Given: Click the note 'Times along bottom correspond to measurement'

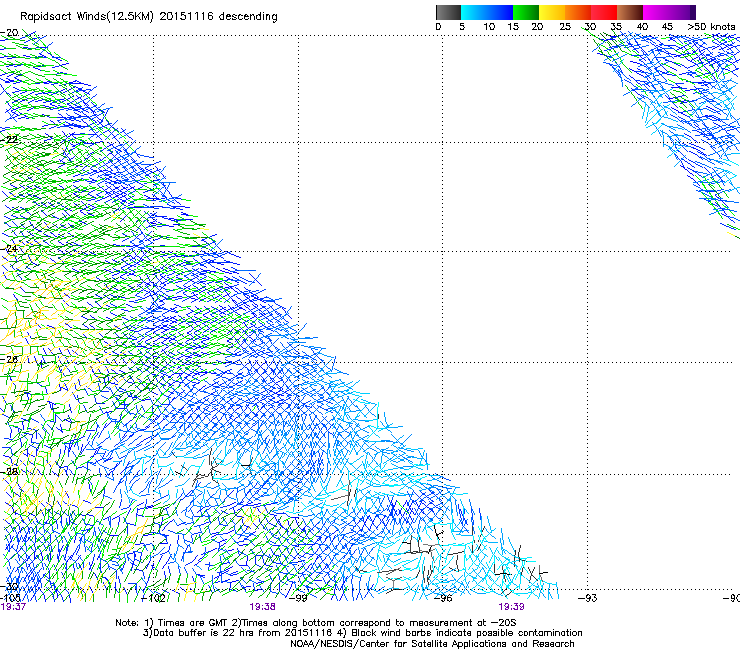Looking at the screenshot, I should click(x=357, y=623).
